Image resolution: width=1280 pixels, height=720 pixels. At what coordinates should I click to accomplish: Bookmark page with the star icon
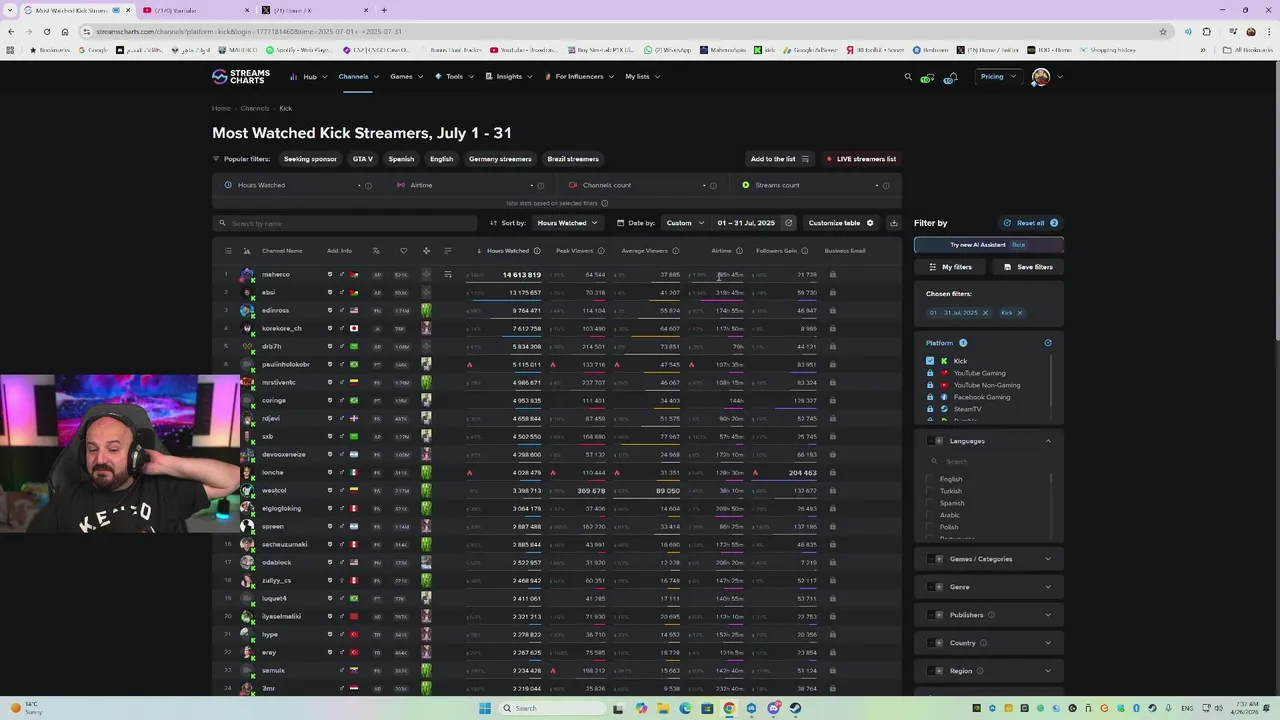click(1162, 32)
